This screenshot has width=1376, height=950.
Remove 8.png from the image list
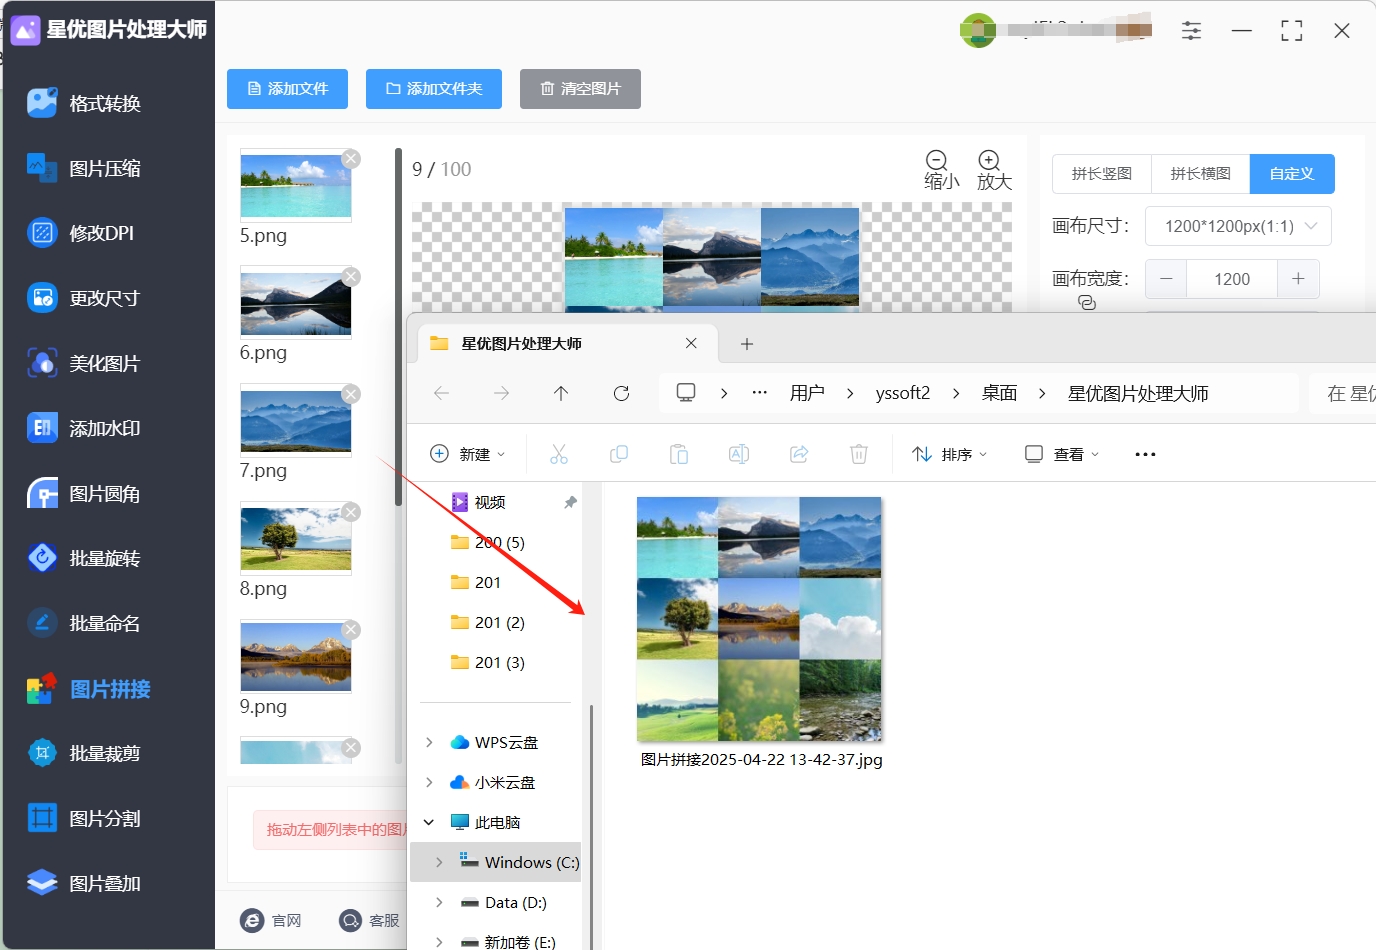pos(351,512)
